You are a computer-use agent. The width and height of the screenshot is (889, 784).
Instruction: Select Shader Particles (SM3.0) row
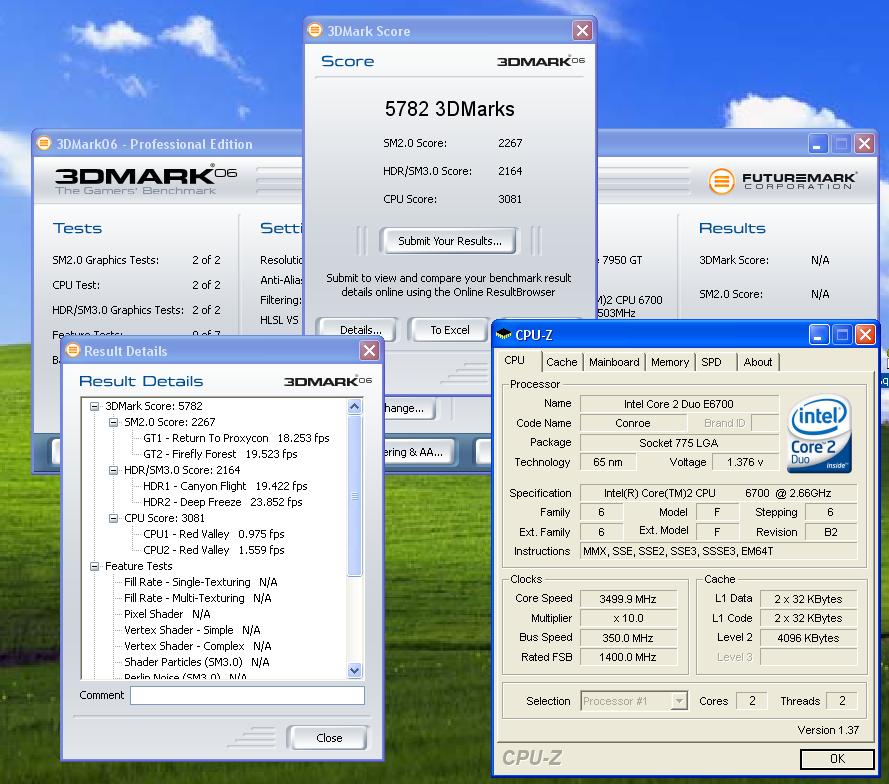tap(197, 662)
